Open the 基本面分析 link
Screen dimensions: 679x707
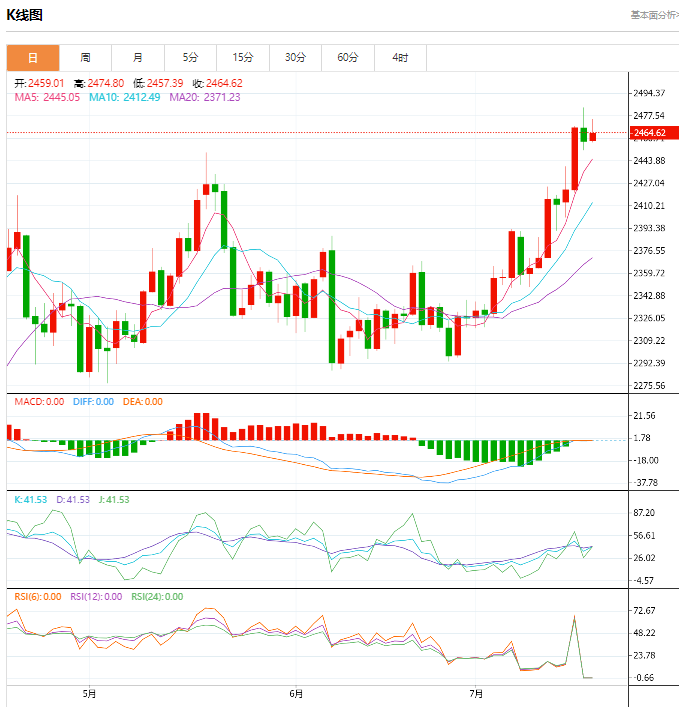(x=654, y=15)
